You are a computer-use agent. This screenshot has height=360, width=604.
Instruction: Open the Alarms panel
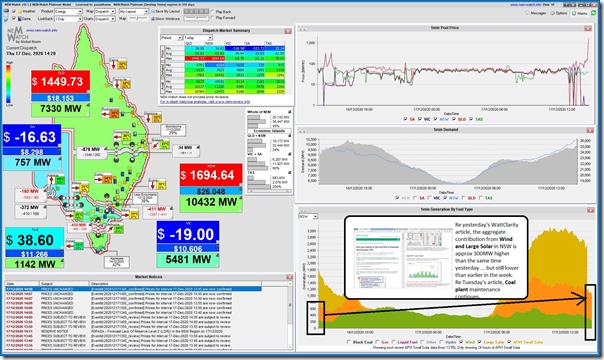tap(580, 13)
